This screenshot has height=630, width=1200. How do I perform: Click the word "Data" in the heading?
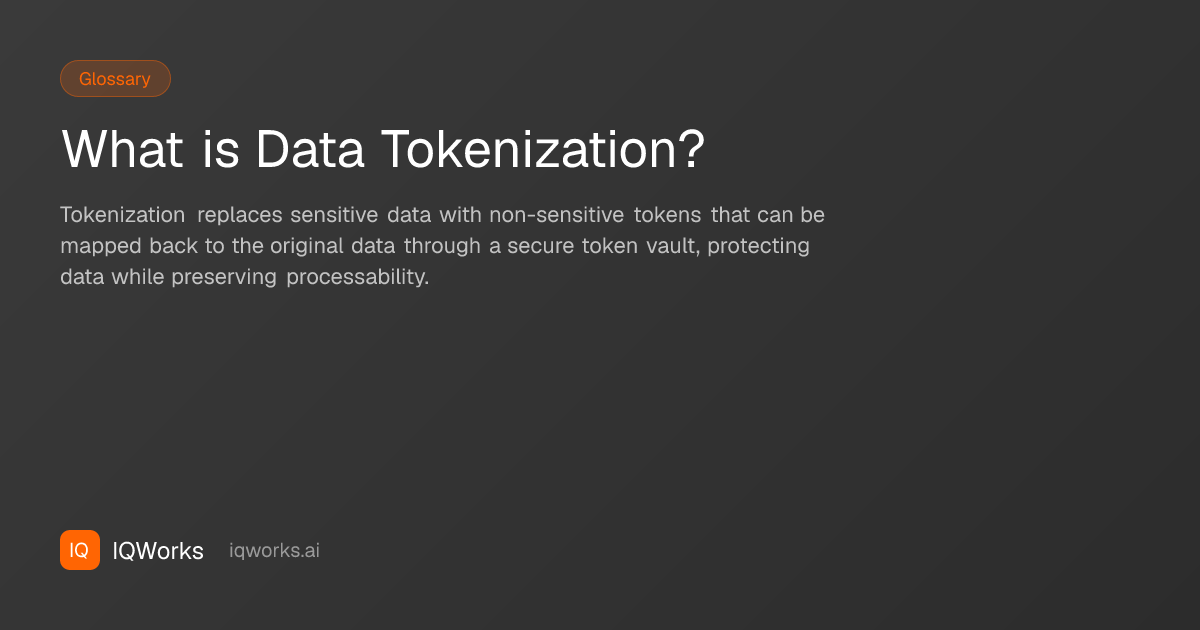(309, 150)
